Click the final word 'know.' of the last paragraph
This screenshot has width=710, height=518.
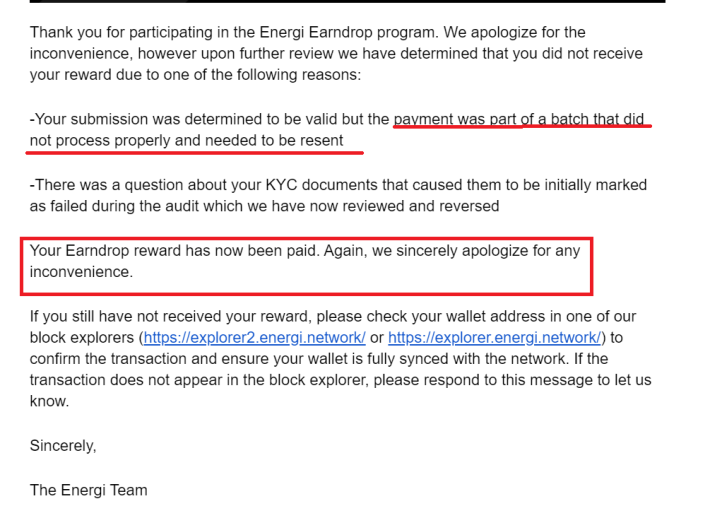(x=49, y=401)
